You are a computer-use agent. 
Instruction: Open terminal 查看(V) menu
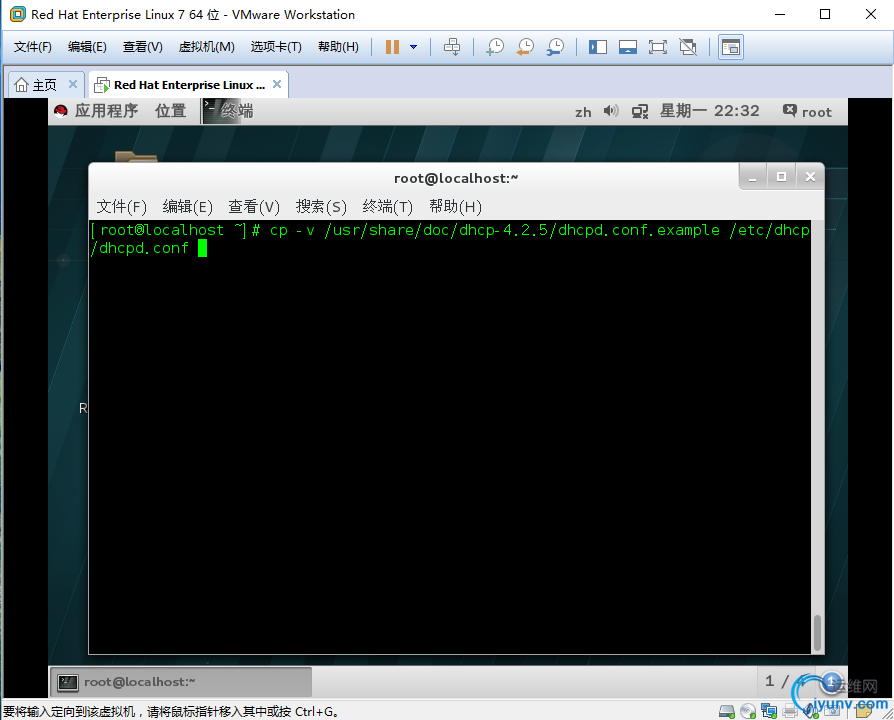pos(254,206)
